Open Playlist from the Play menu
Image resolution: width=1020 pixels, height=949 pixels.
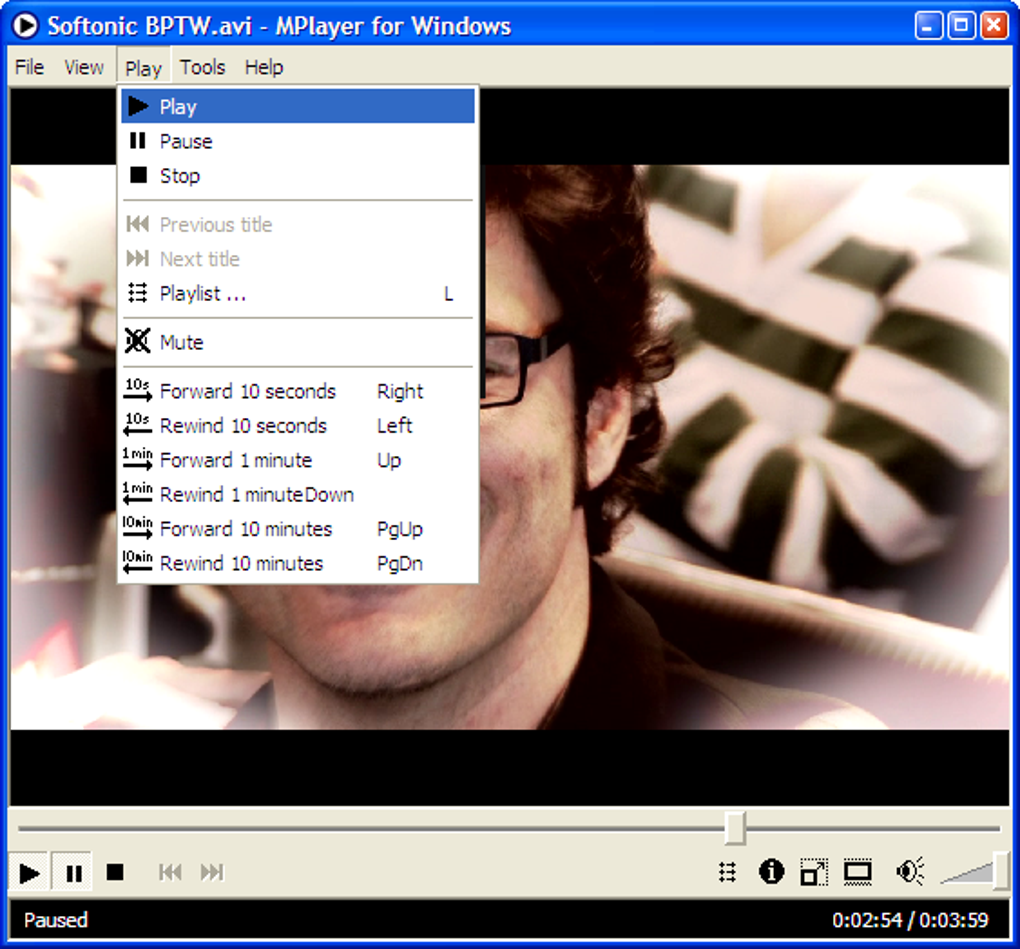point(298,293)
